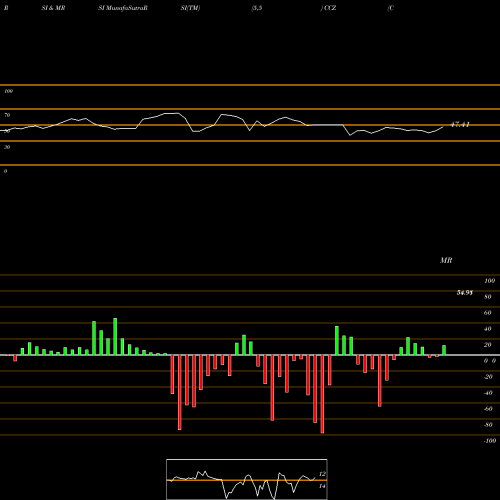Click the -100 label on MR axis
Image resolution: width=500 pixels, height=500 pixels.
490,441
